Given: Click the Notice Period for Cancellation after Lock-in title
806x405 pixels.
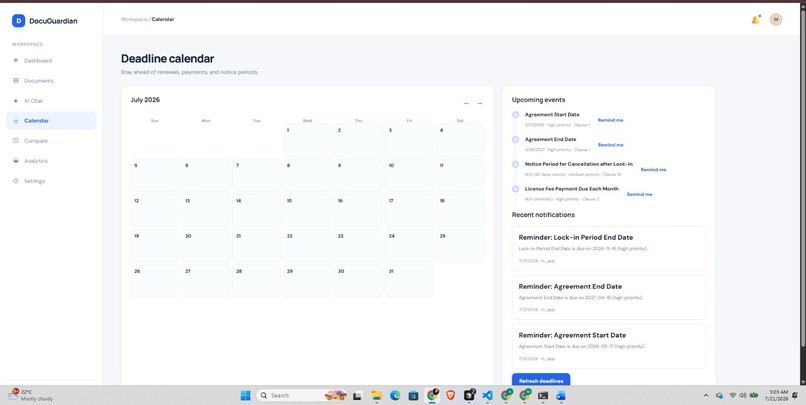Looking at the screenshot, I should [x=579, y=164].
